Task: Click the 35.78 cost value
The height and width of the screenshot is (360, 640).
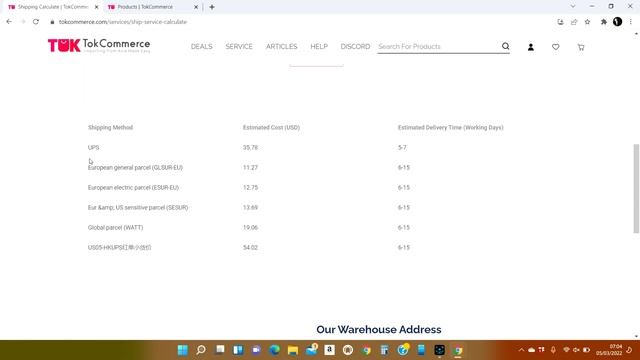Action: point(250,147)
